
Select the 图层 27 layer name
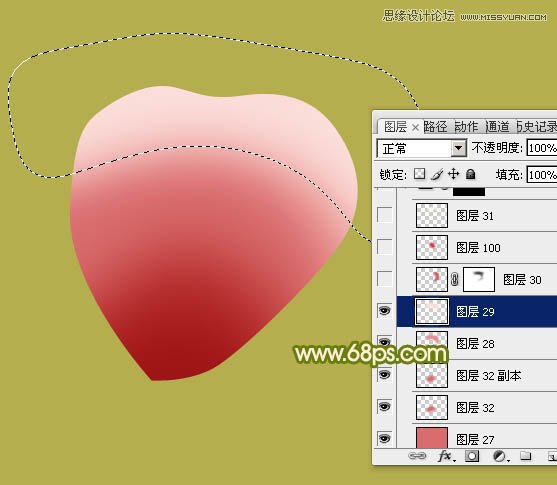pyautogui.click(x=475, y=440)
